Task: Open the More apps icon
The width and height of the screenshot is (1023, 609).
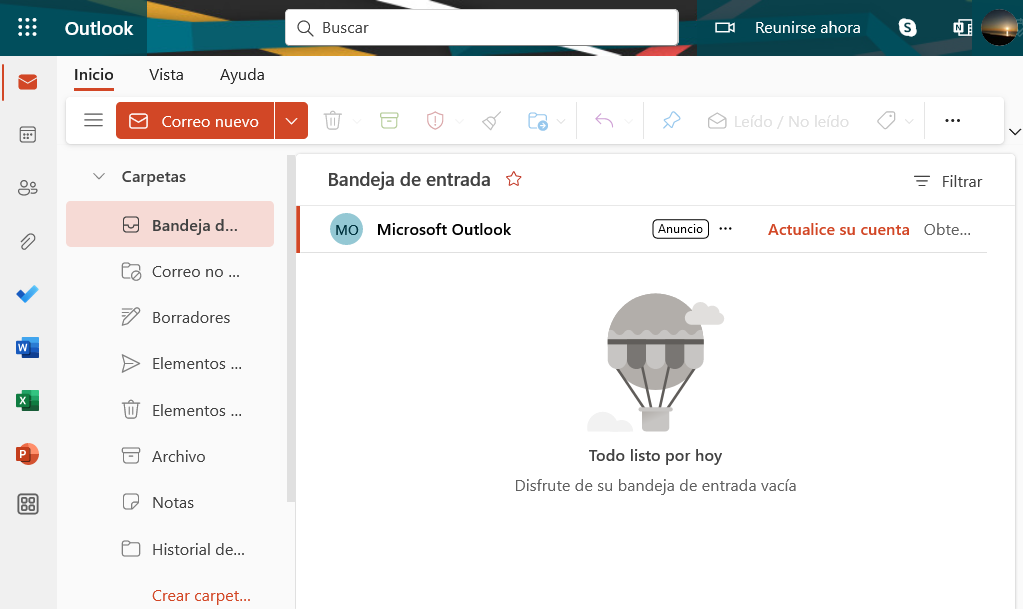Action: [27, 504]
